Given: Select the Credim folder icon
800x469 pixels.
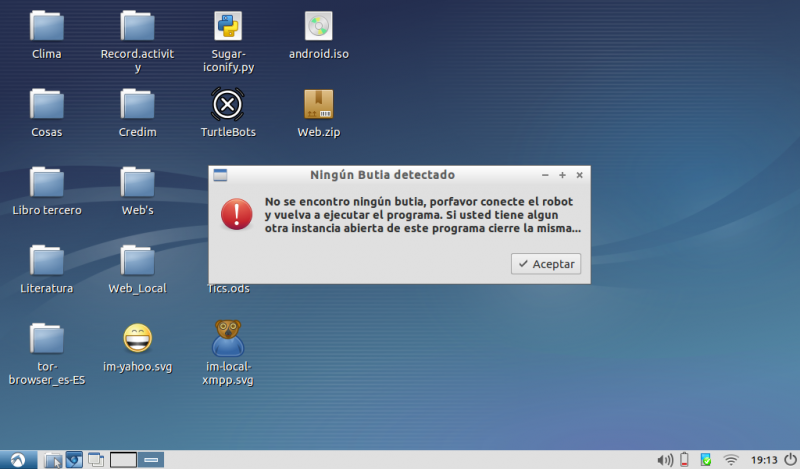Looking at the screenshot, I should click(x=137, y=104).
